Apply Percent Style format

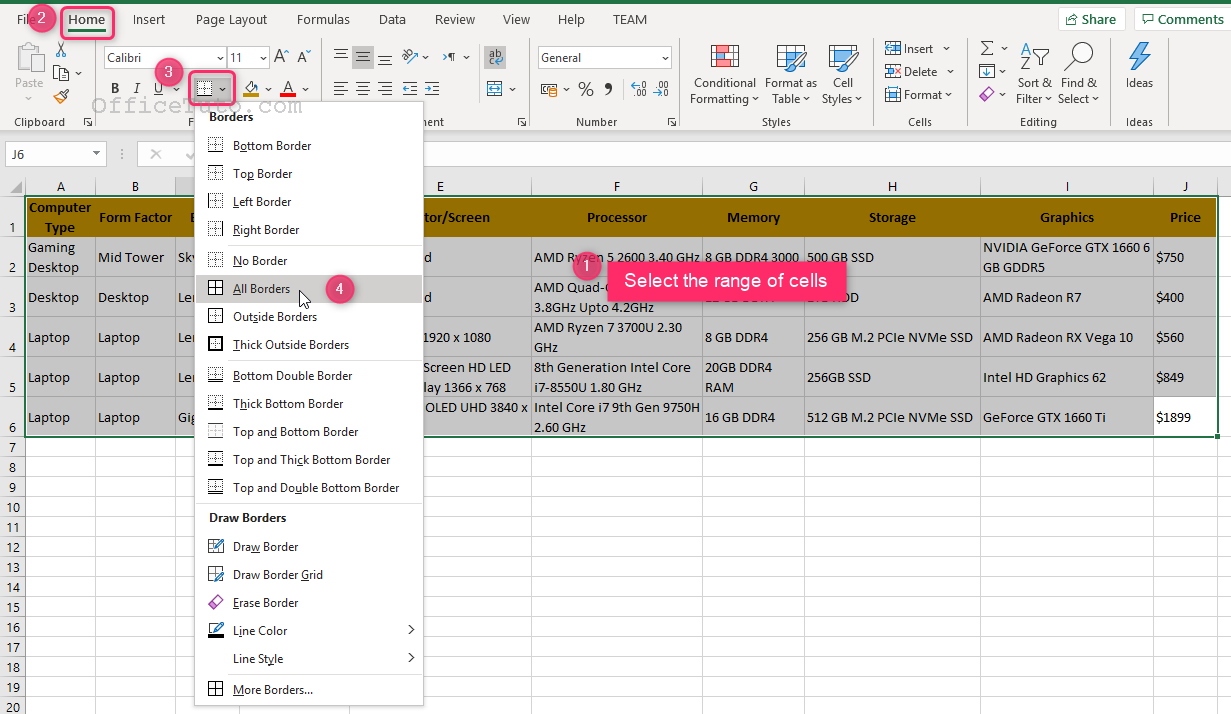[586, 89]
